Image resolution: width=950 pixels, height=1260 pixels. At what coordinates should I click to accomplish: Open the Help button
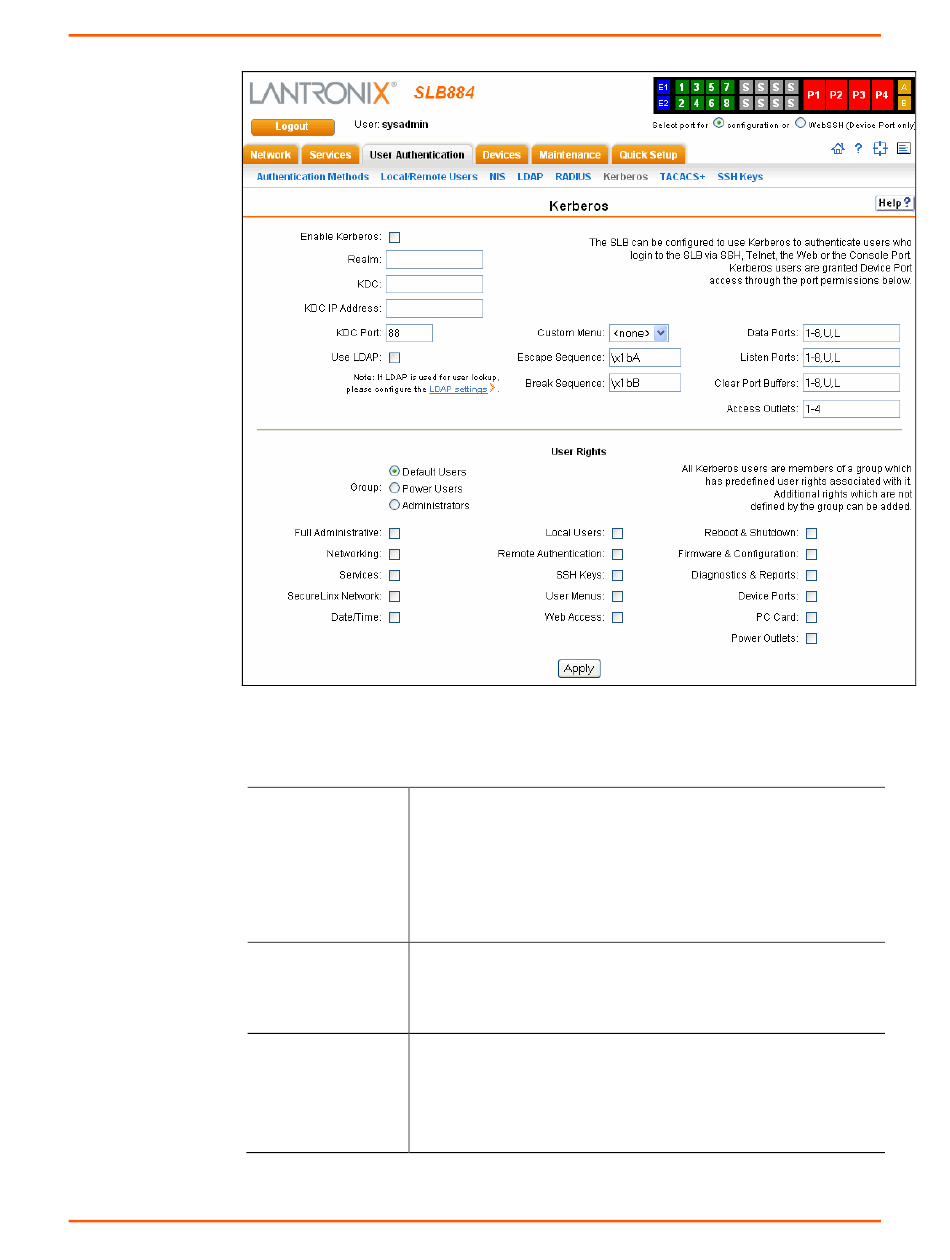pyautogui.click(x=895, y=203)
